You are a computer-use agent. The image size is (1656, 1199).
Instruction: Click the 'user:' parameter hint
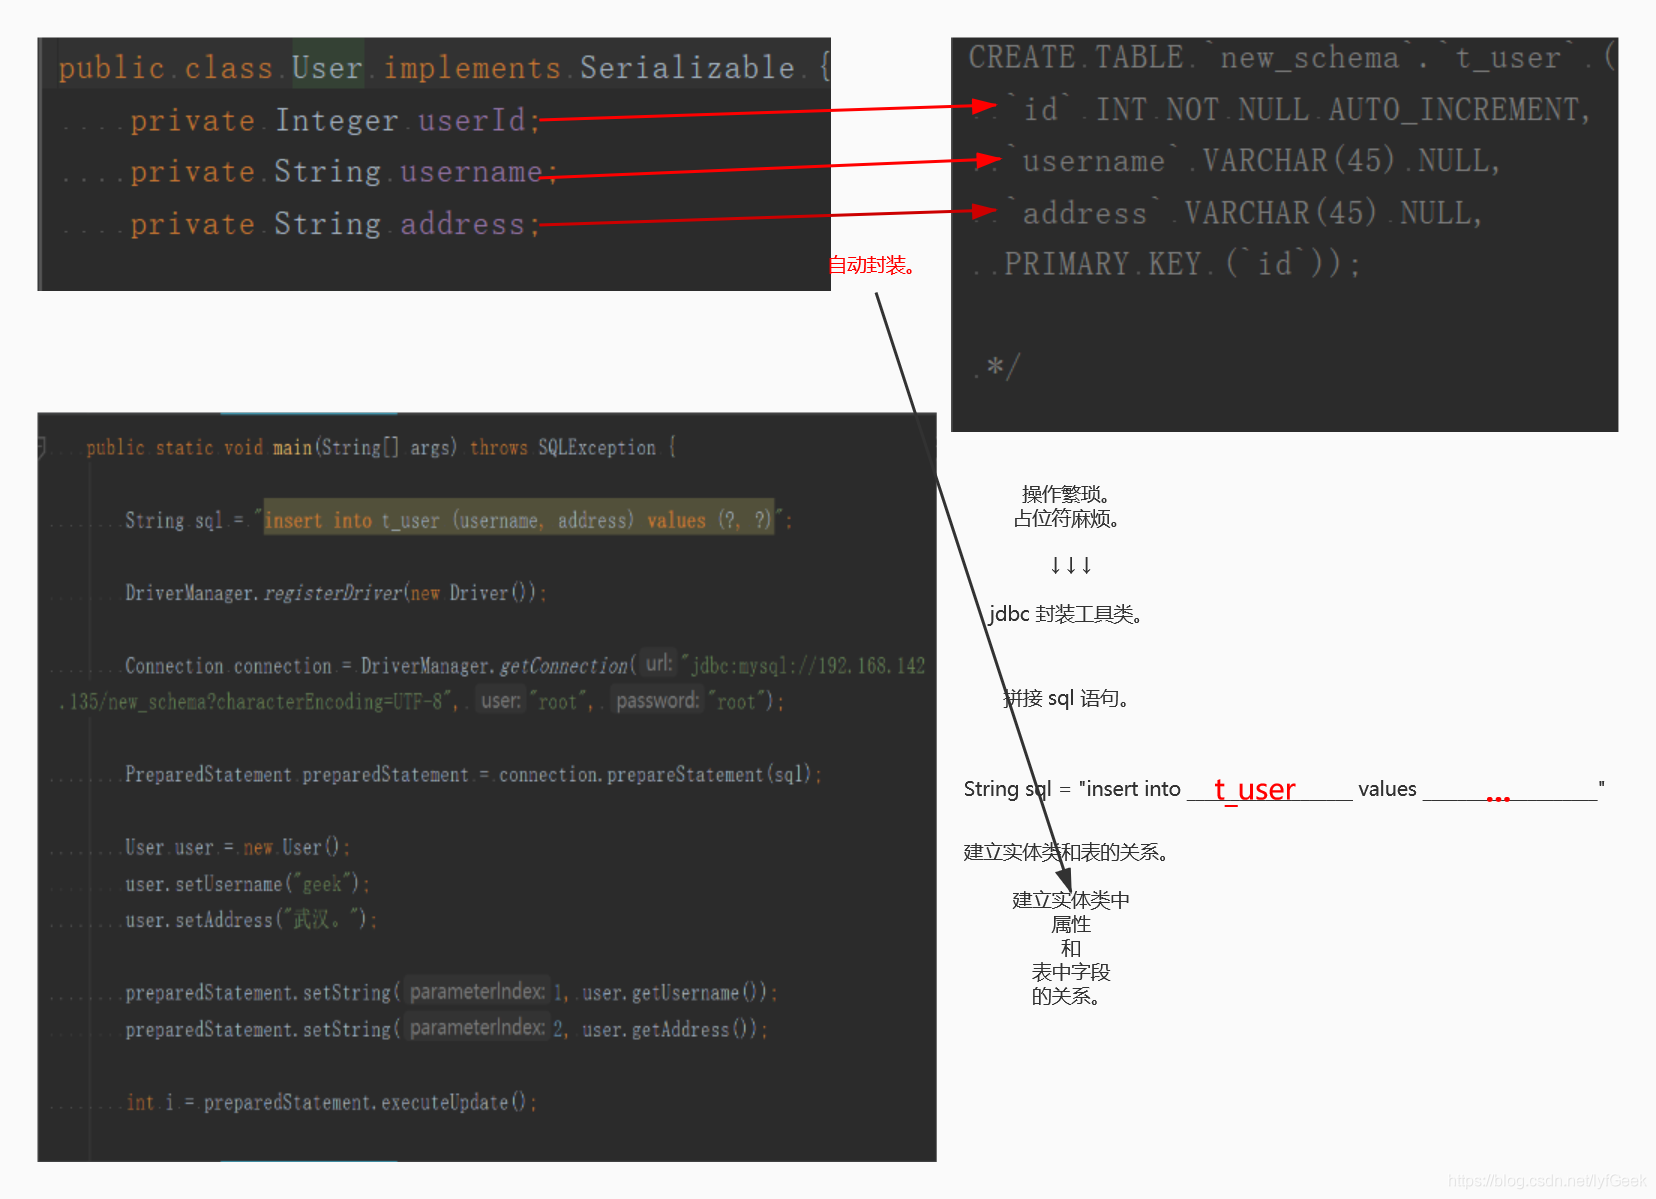click(x=501, y=700)
